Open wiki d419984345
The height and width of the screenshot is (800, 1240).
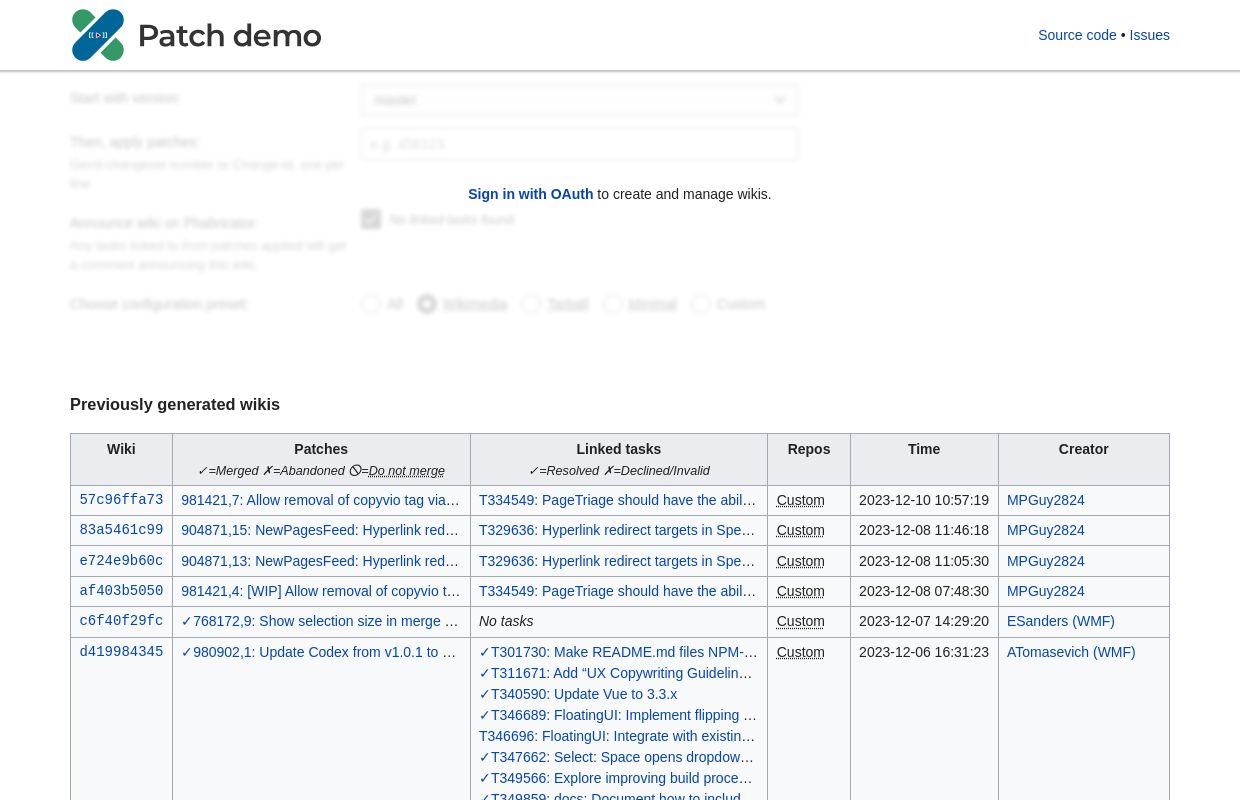pyautogui.click(x=121, y=652)
